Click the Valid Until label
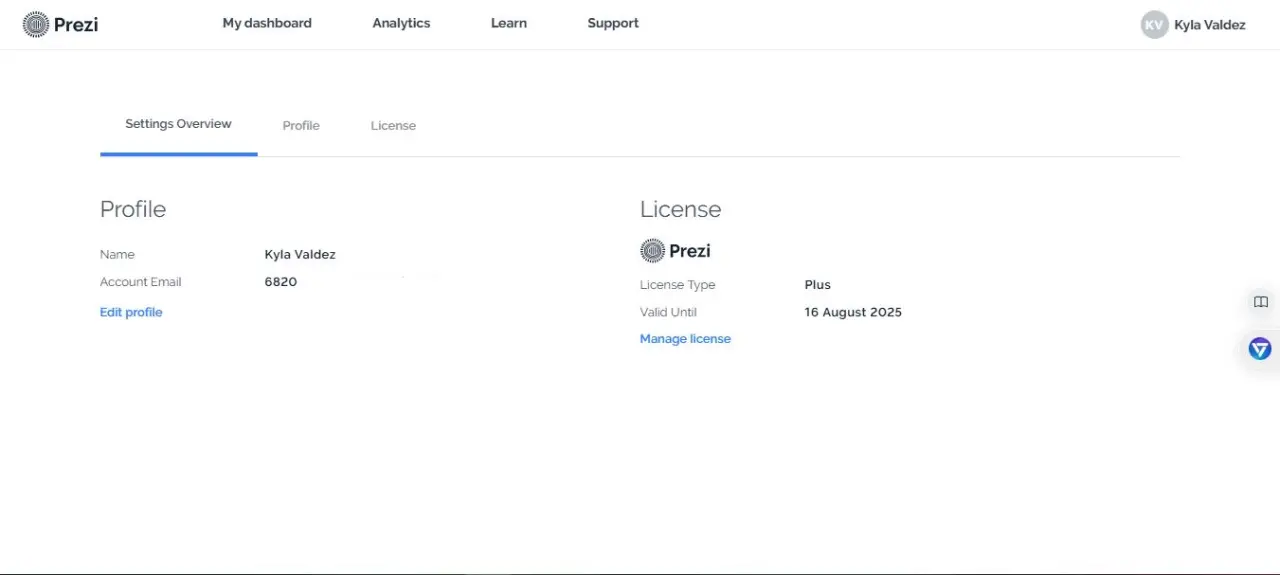The image size is (1280, 575). click(x=668, y=312)
